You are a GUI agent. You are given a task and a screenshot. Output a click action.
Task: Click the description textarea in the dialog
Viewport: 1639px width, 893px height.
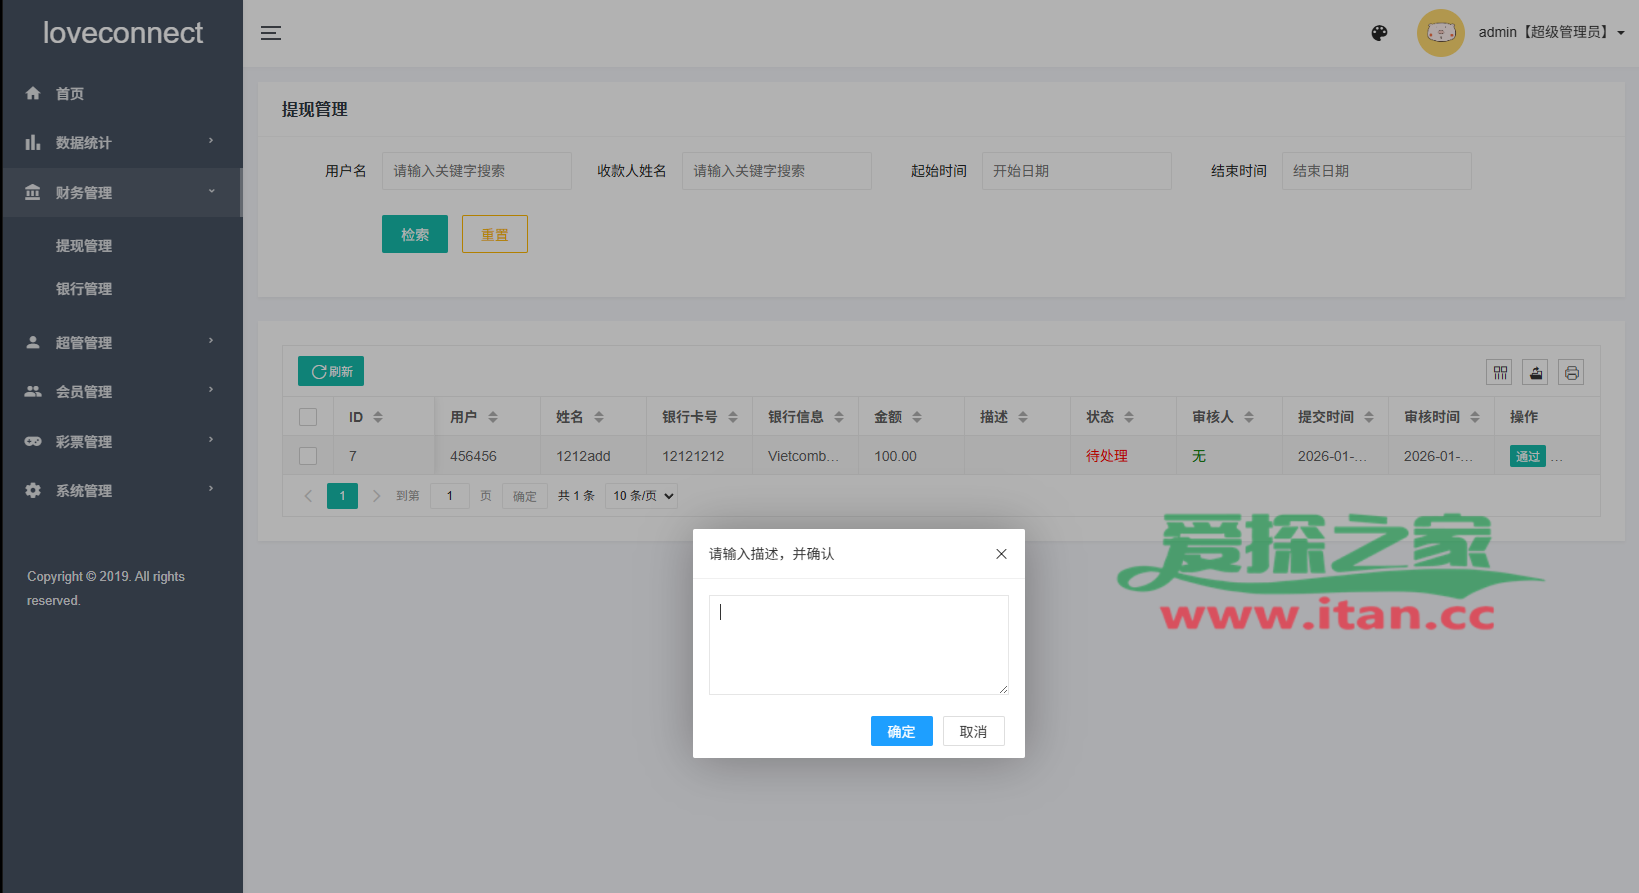coord(858,645)
